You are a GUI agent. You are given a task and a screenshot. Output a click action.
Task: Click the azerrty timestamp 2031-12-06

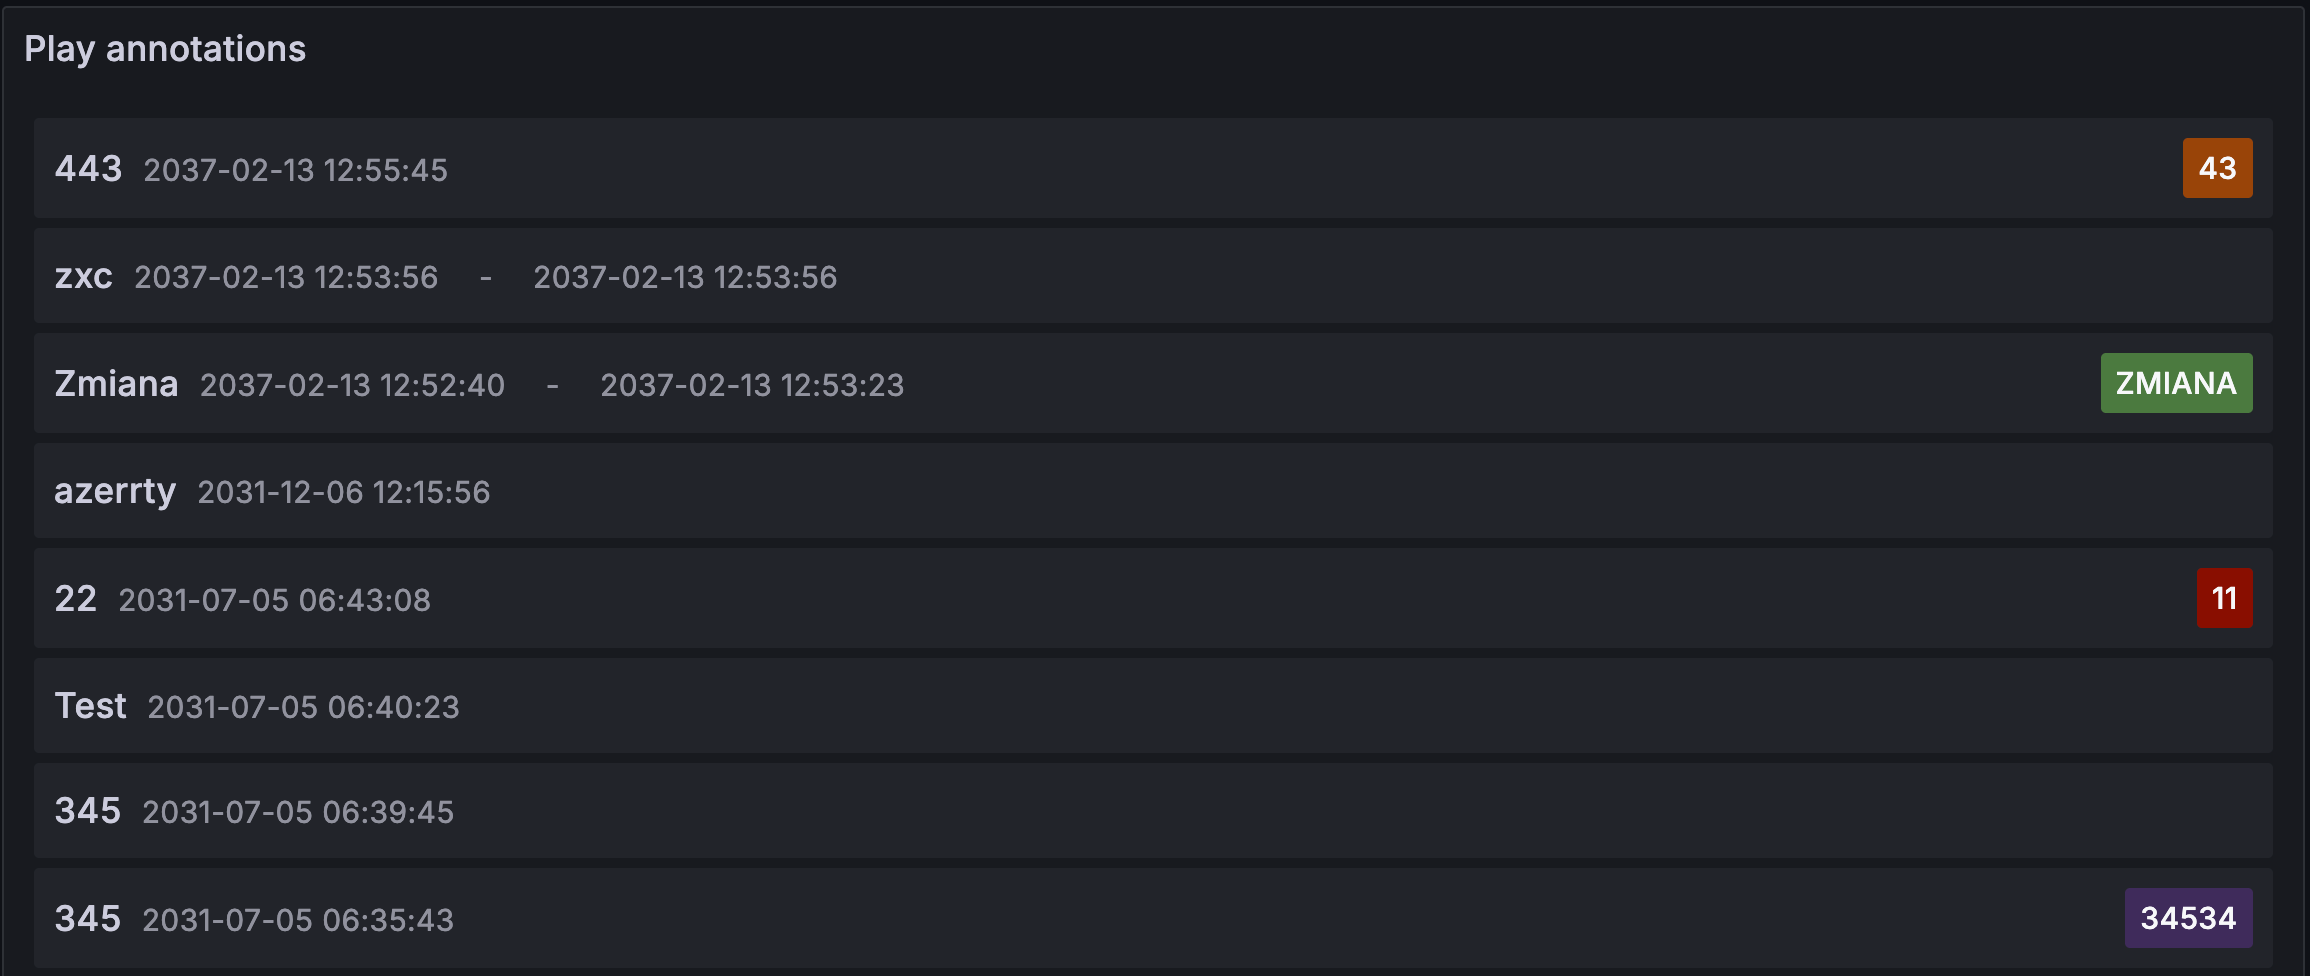343,492
